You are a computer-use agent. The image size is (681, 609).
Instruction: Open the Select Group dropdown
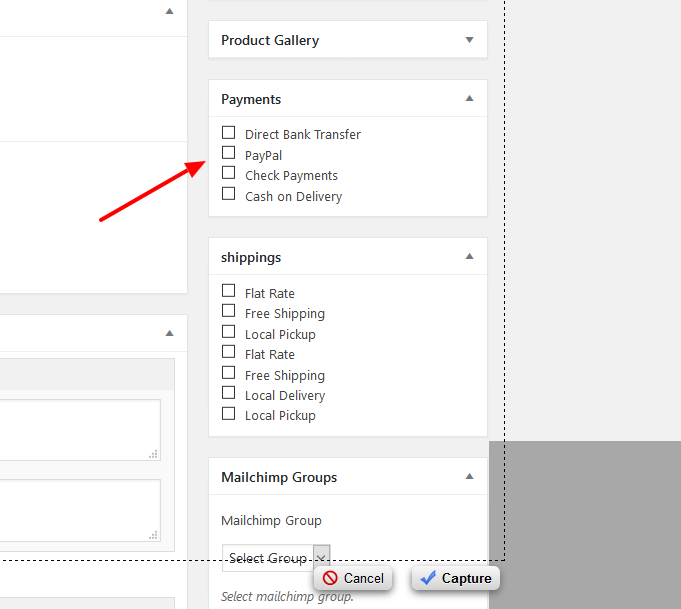[x=276, y=558]
